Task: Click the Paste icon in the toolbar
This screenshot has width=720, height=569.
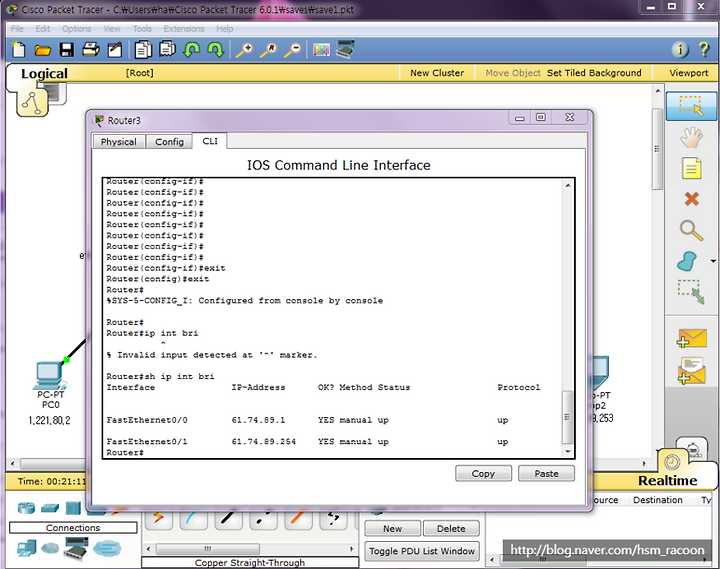Action: point(167,49)
